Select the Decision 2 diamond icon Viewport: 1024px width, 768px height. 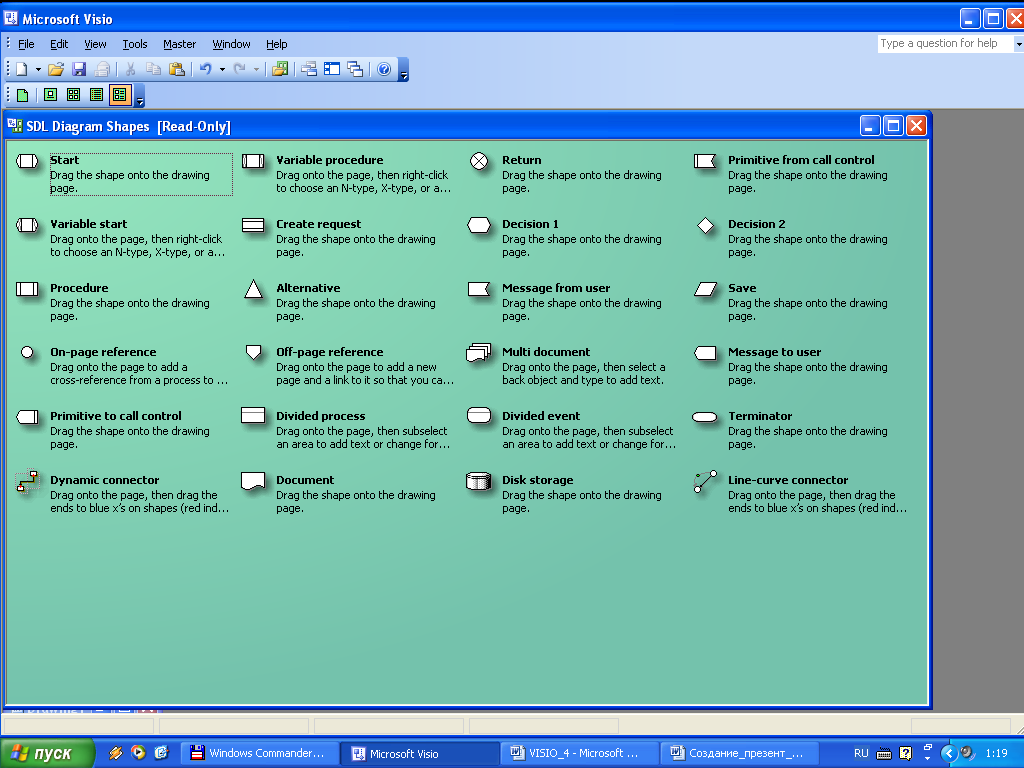point(705,225)
